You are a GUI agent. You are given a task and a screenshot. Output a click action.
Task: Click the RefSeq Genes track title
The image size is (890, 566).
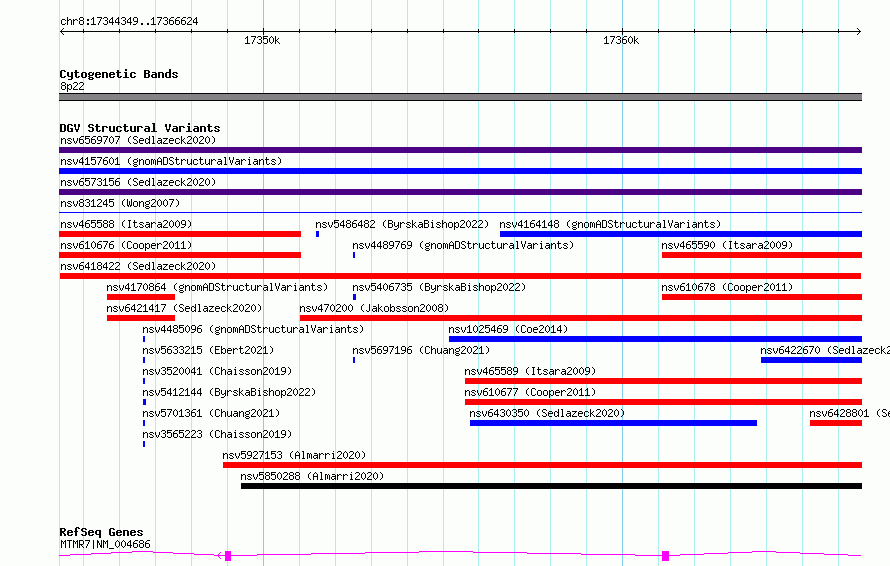pos(102,532)
